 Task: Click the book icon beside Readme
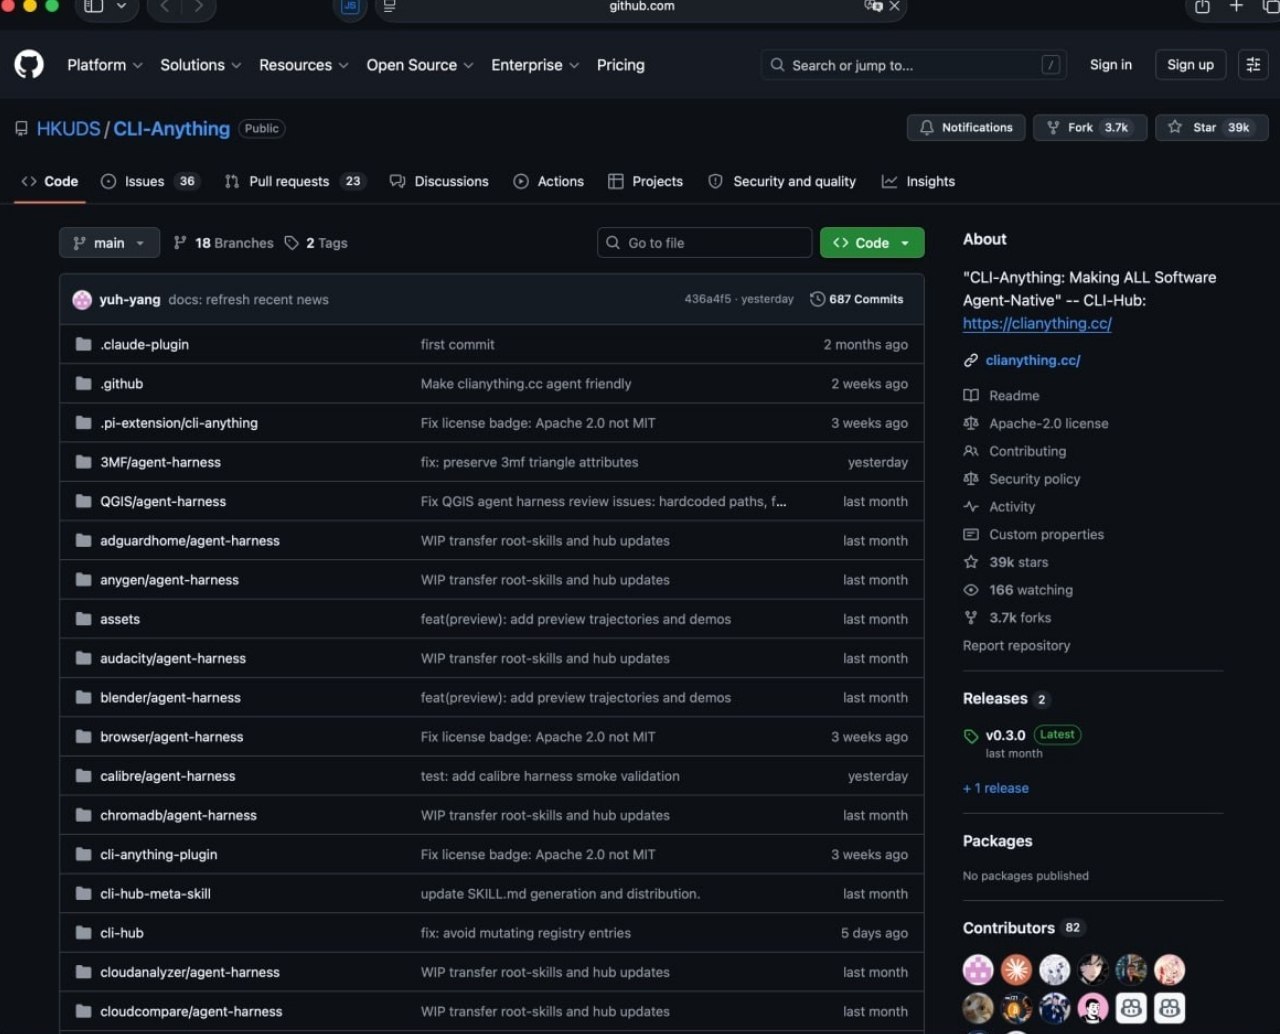tap(970, 396)
